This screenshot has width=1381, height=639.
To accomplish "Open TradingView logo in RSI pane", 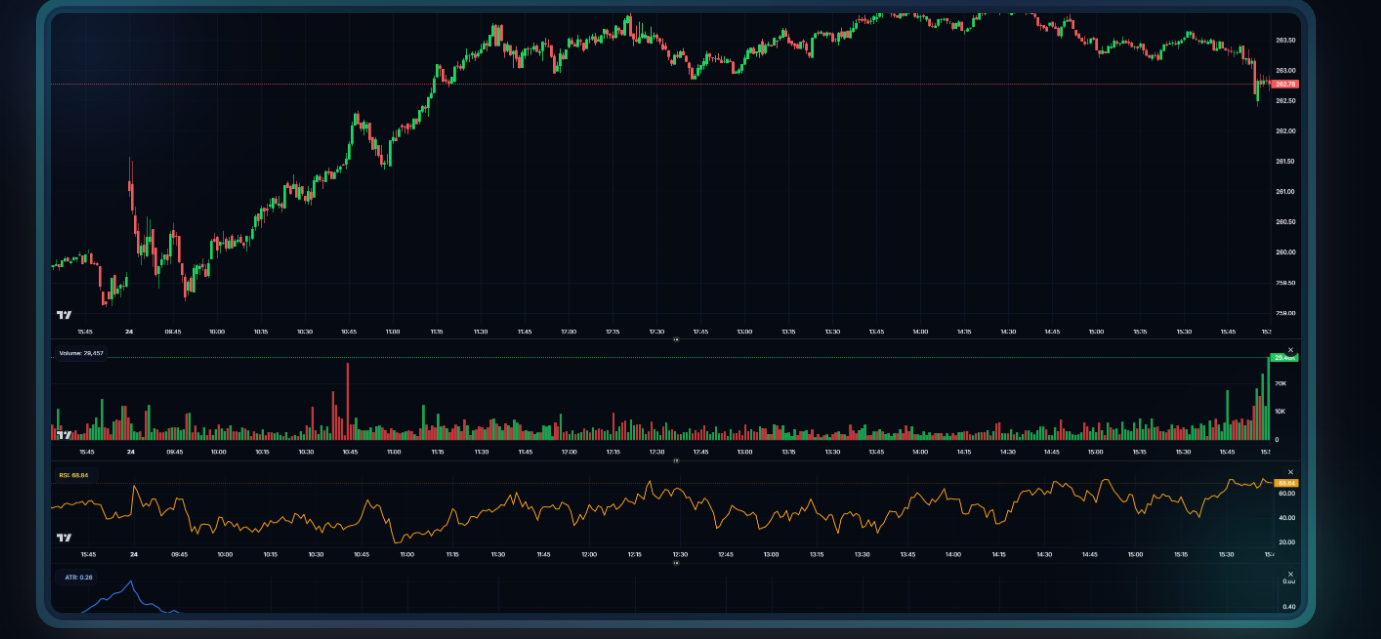I will 64,537.
